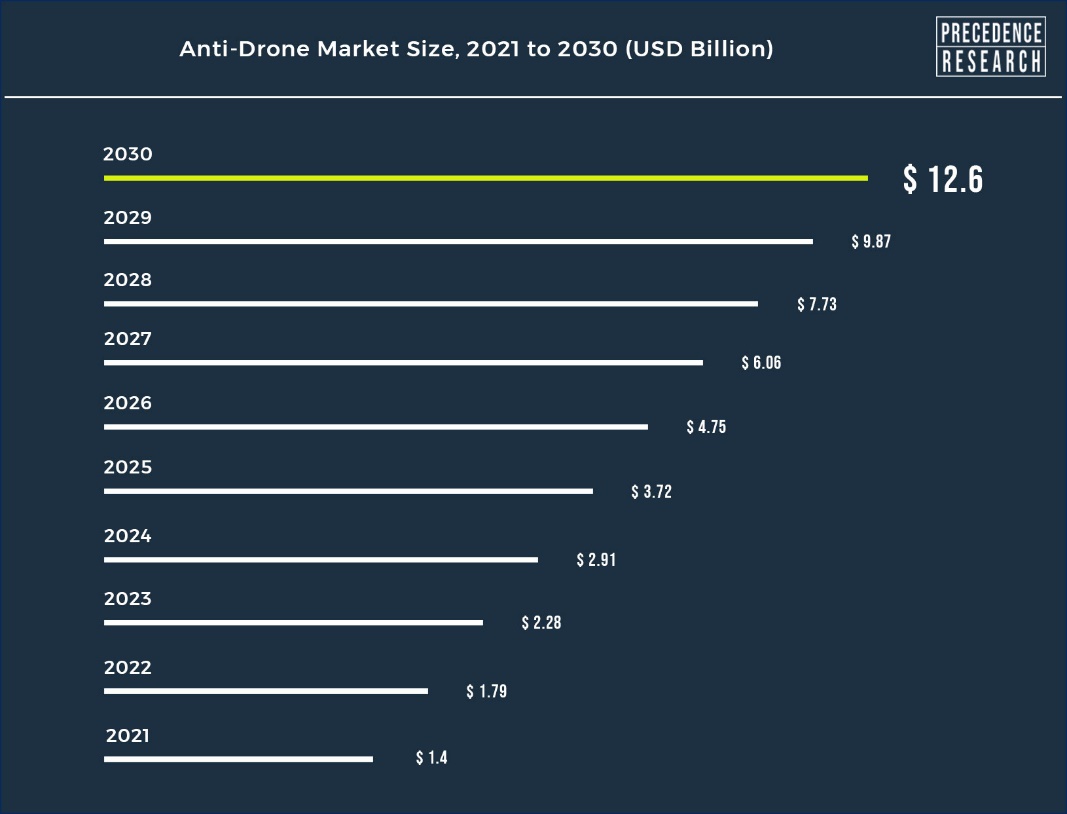Screen dimensions: 1067x814
Task: Select the $ 6.06 value label
Action: click(761, 363)
